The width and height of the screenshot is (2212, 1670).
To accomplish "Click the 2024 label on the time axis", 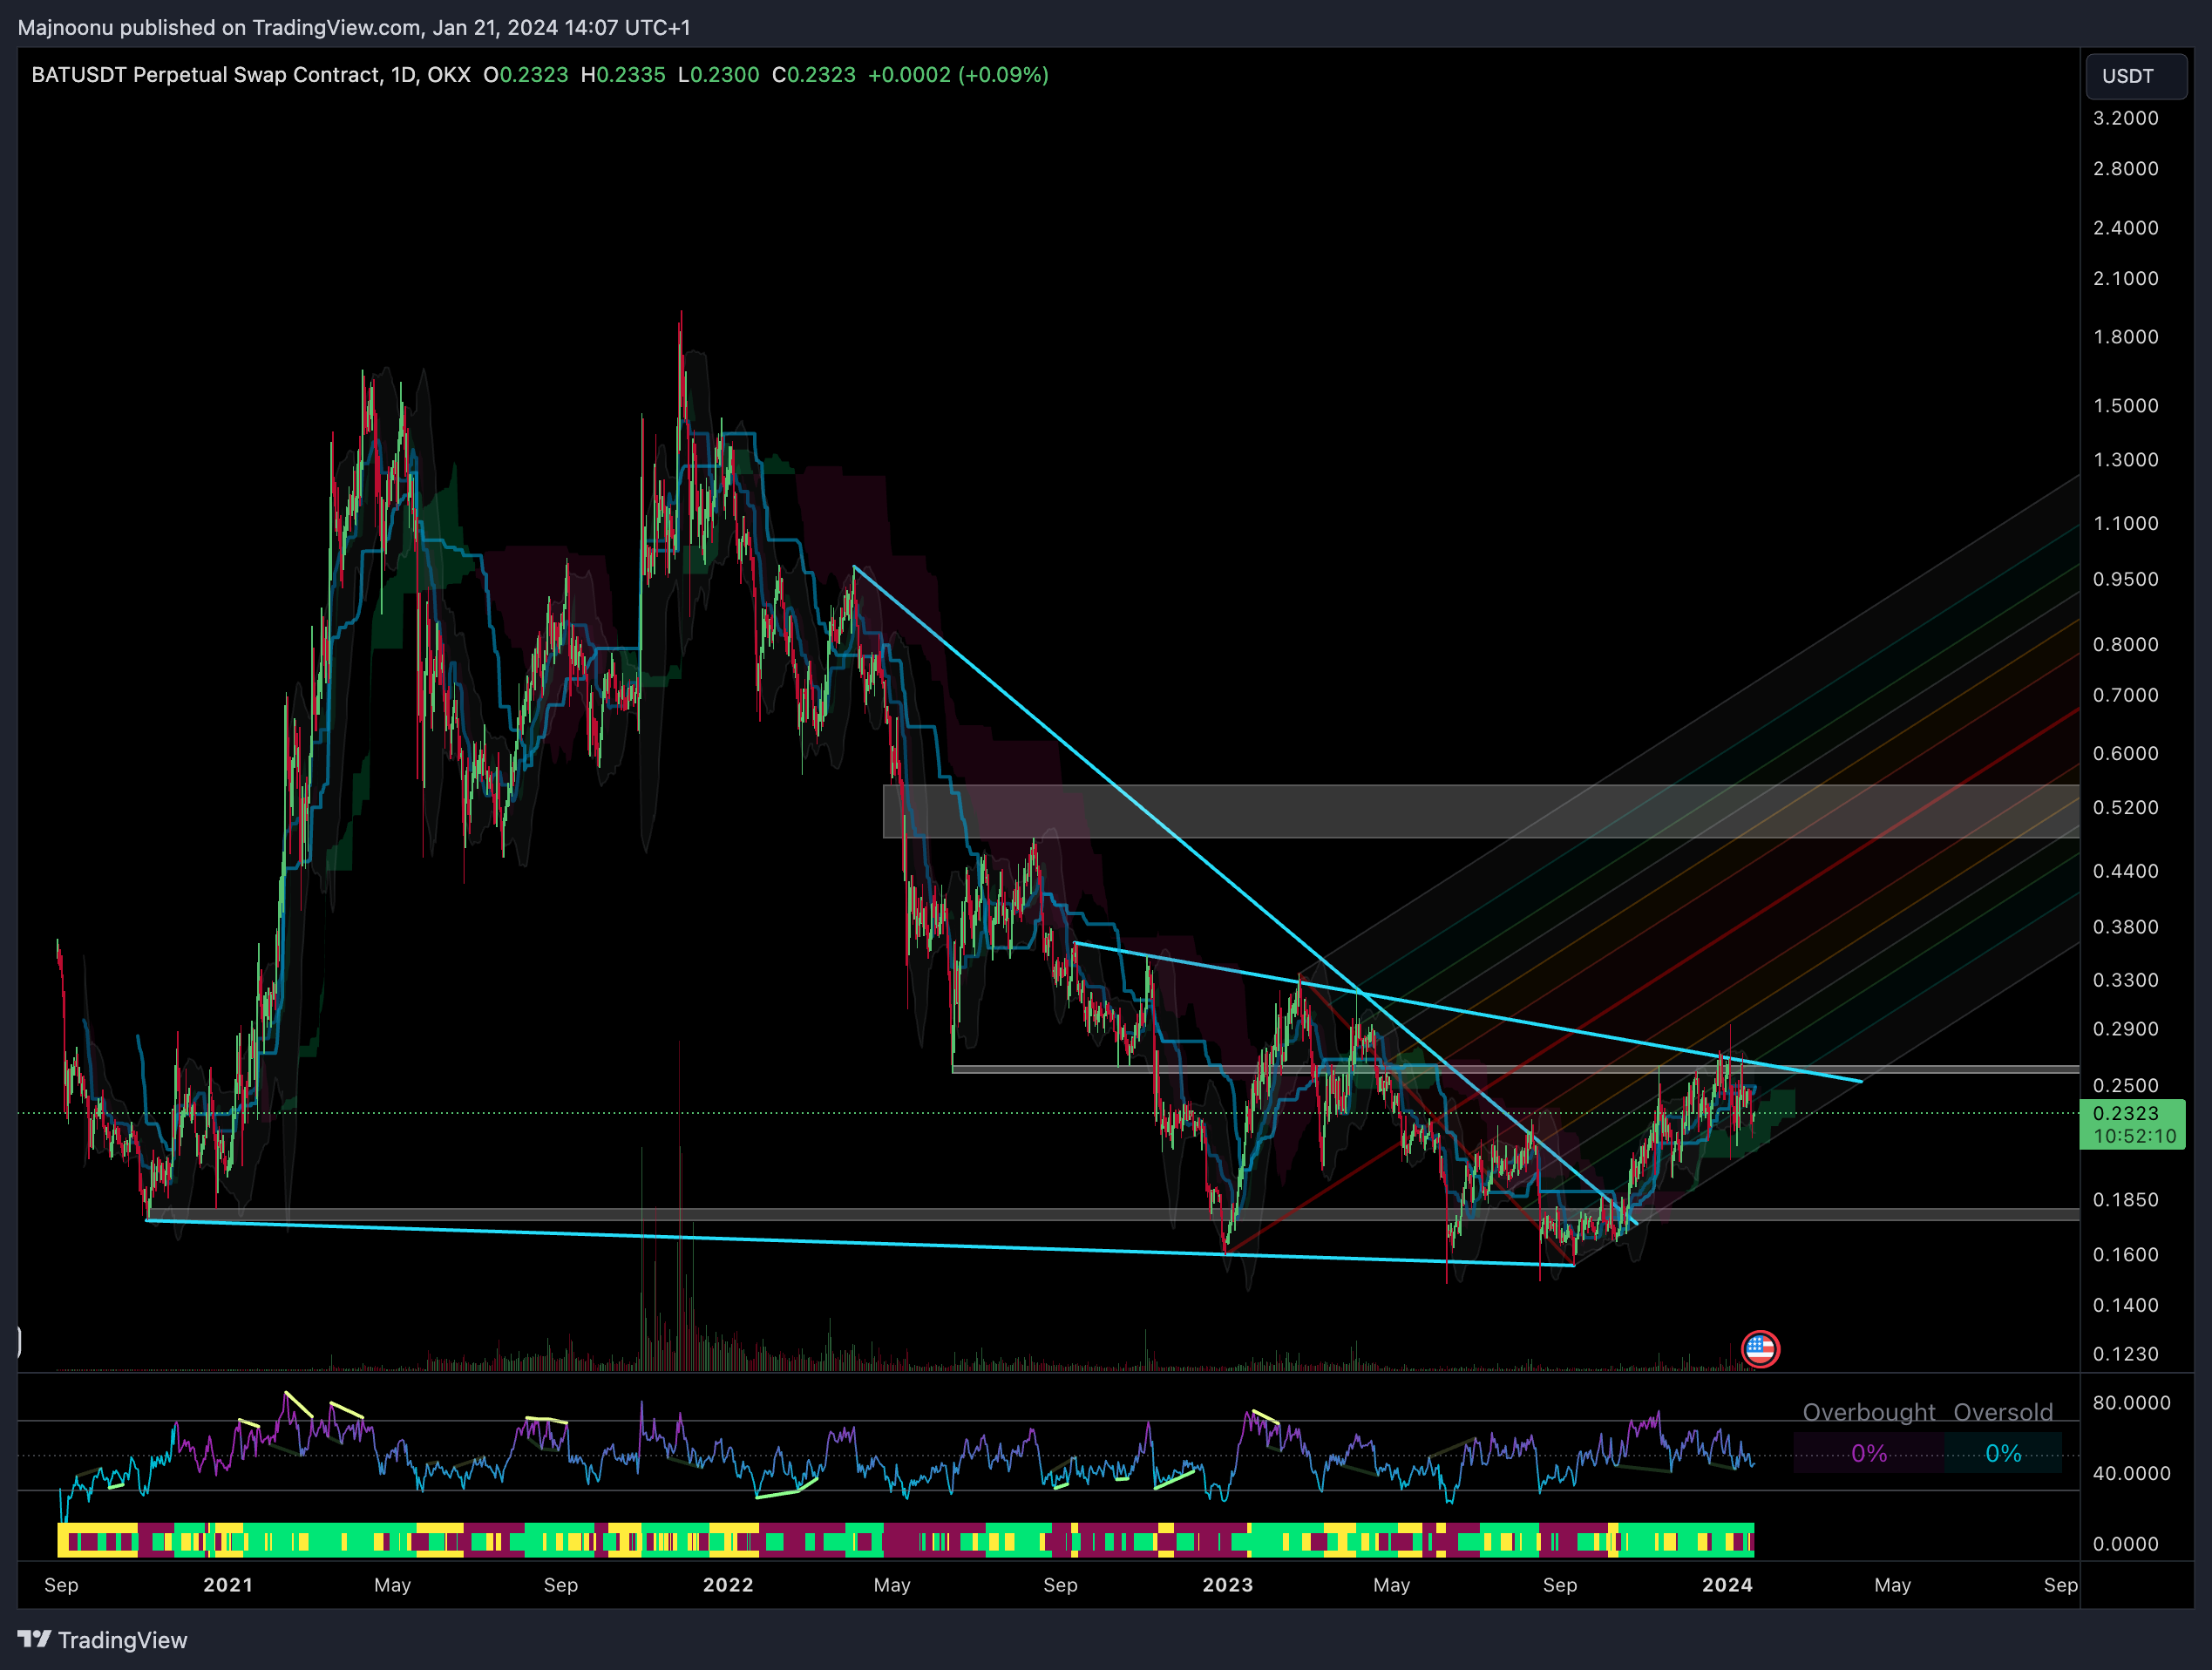I will pos(1727,1585).
